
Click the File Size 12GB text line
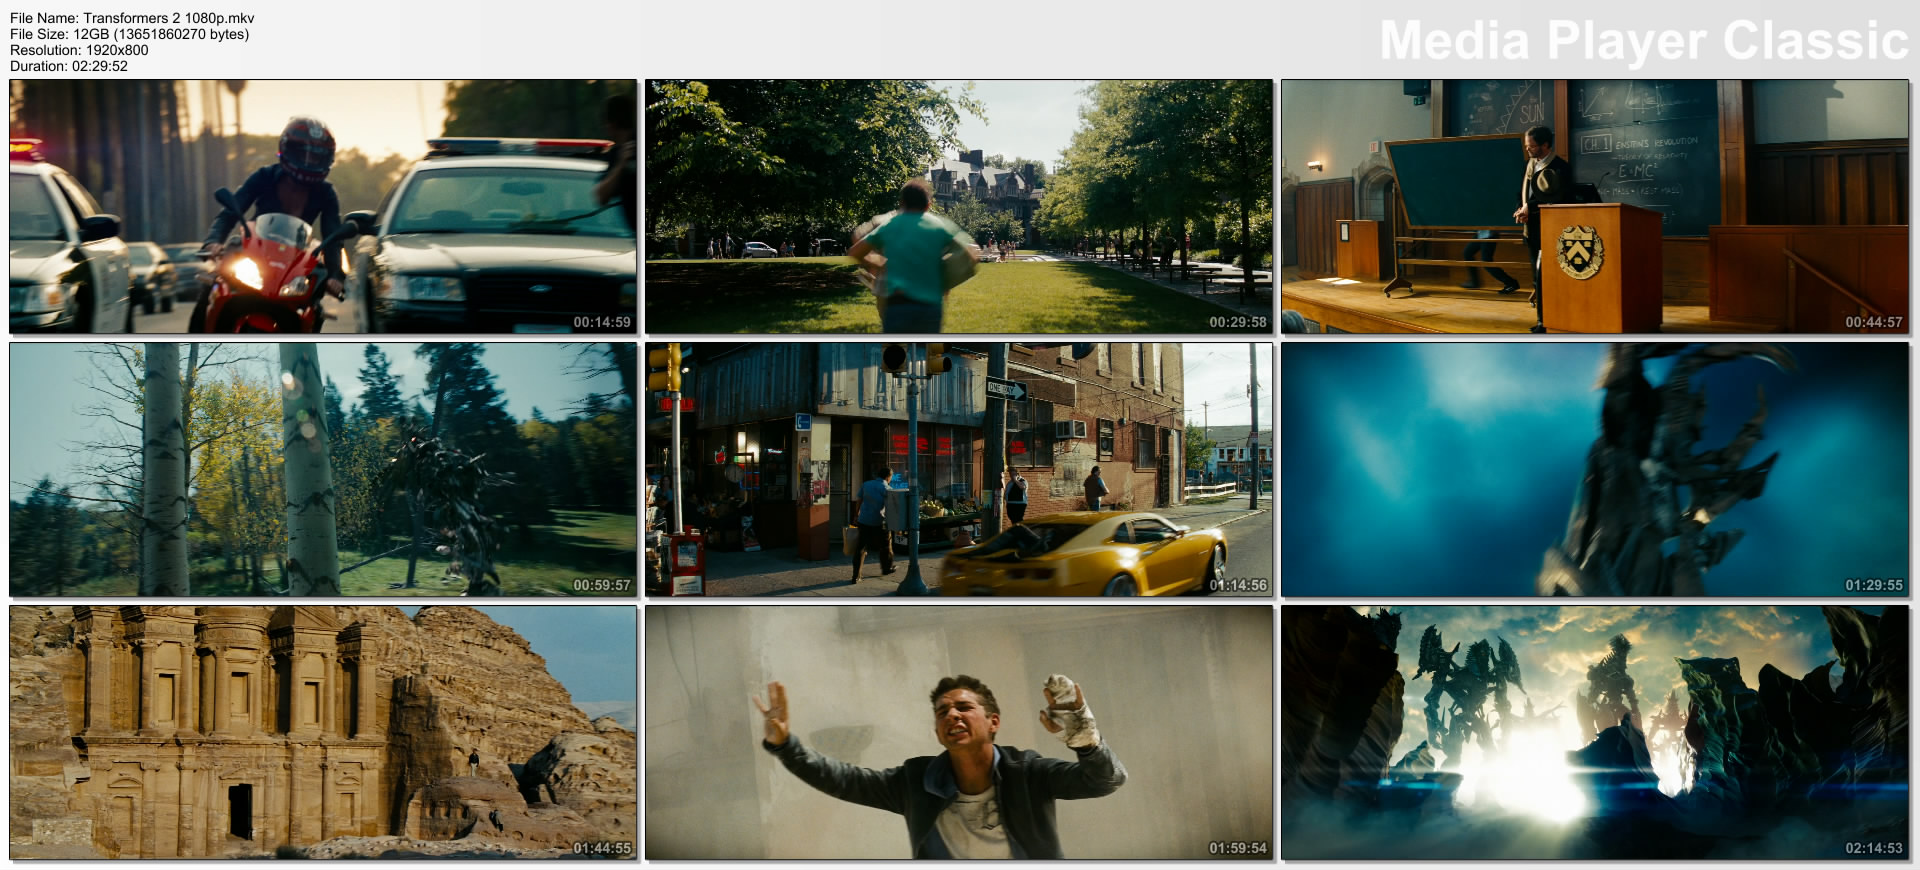pos(129,34)
